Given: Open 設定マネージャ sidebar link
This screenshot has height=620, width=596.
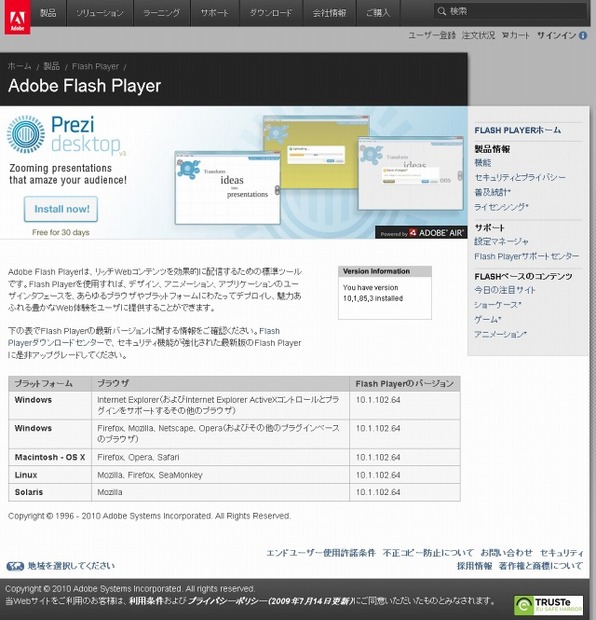Looking at the screenshot, I should [x=501, y=241].
